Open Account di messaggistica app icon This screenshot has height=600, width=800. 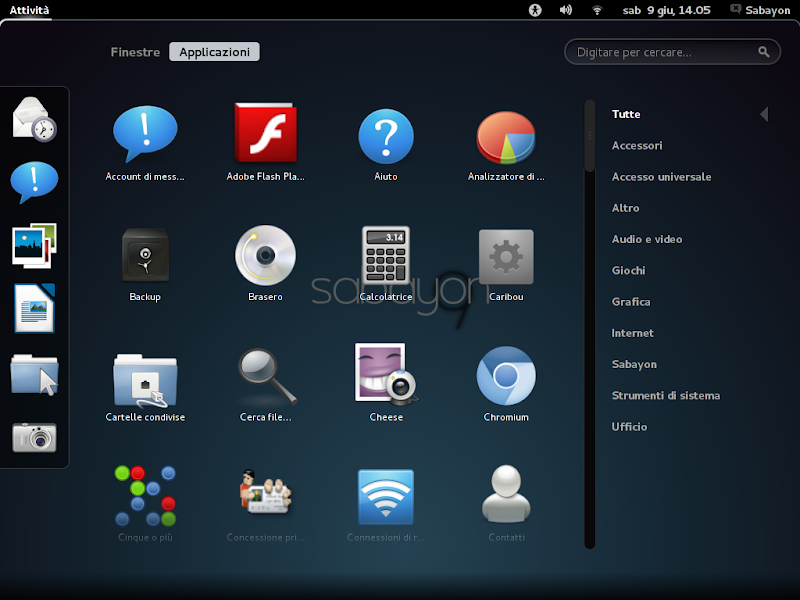(145, 135)
